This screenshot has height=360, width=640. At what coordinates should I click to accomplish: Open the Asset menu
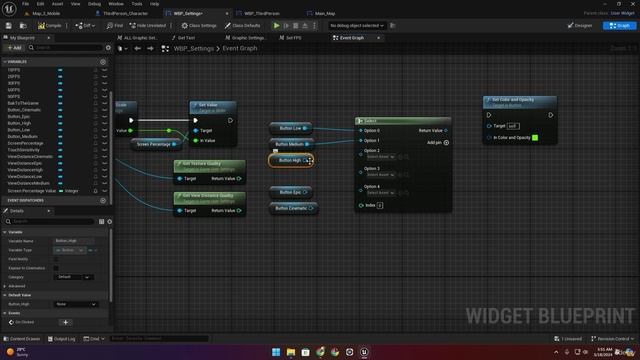tap(57, 4)
